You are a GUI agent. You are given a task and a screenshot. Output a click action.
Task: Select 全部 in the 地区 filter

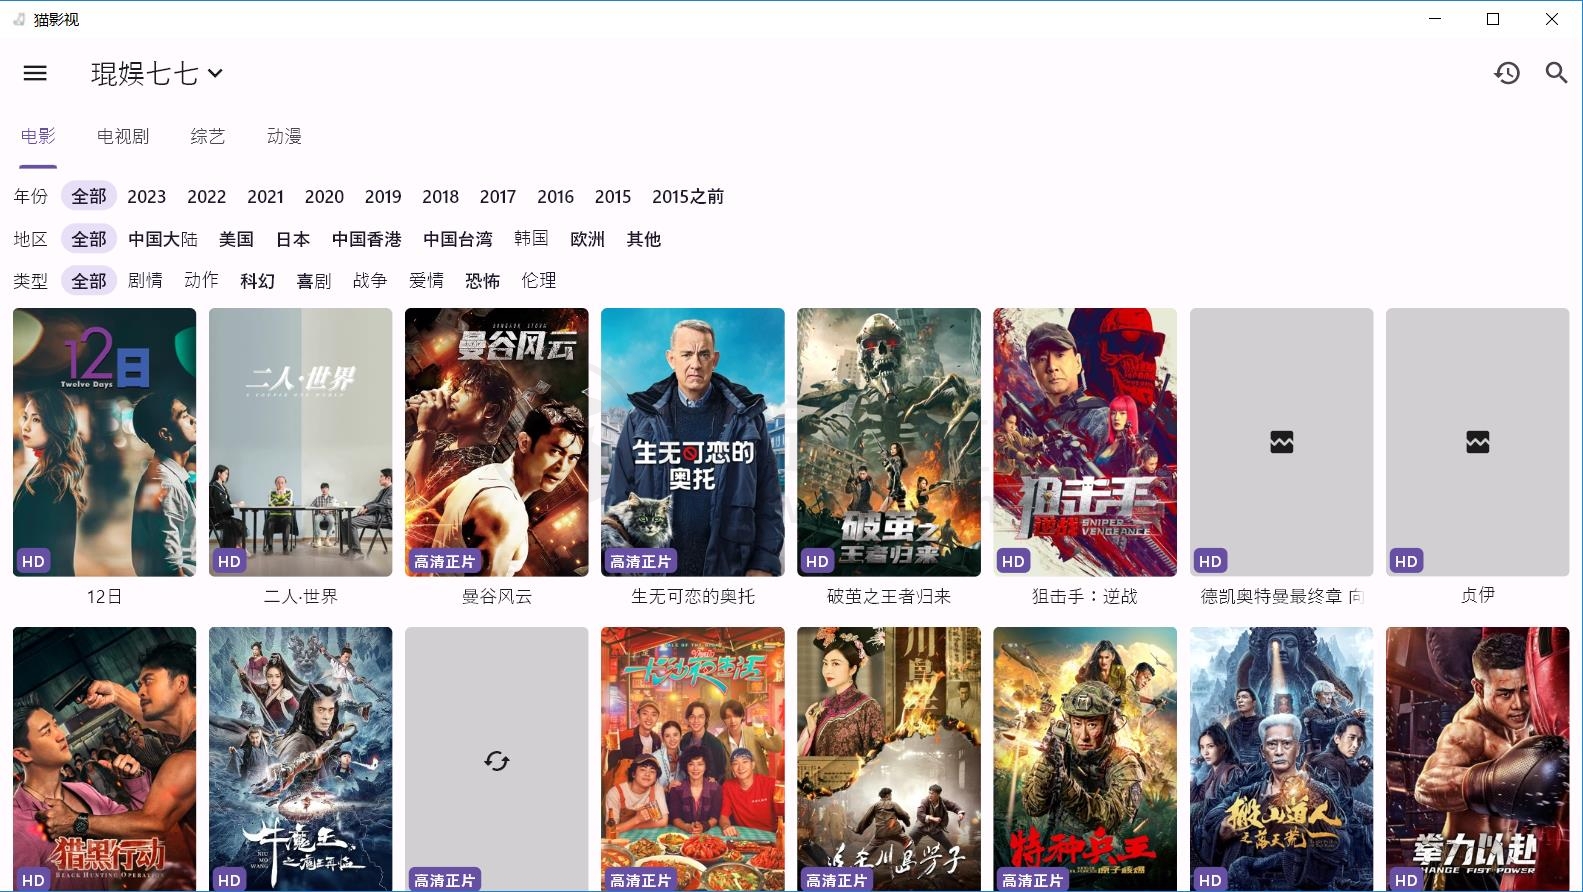[x=89, y=239]
